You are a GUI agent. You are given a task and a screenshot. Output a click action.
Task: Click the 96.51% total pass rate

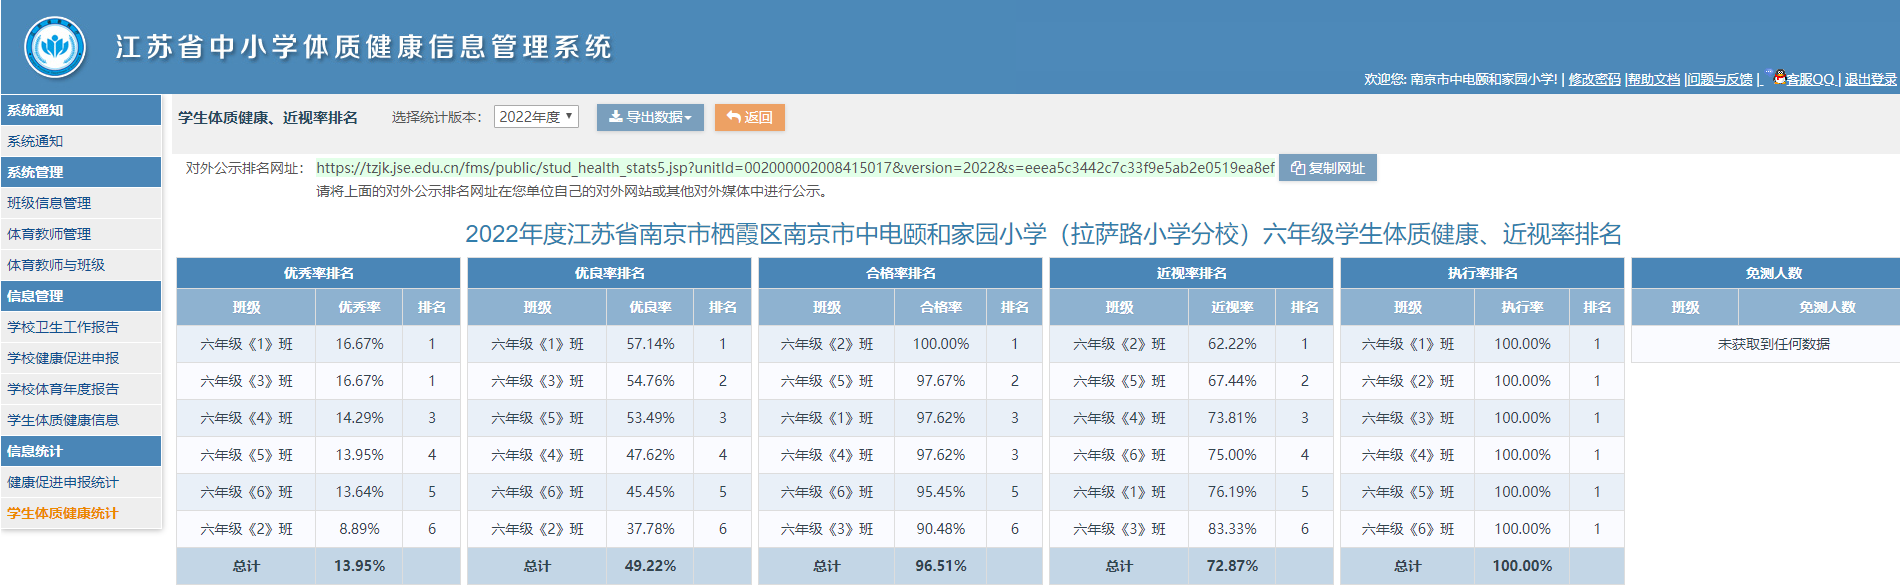(941, 566)
